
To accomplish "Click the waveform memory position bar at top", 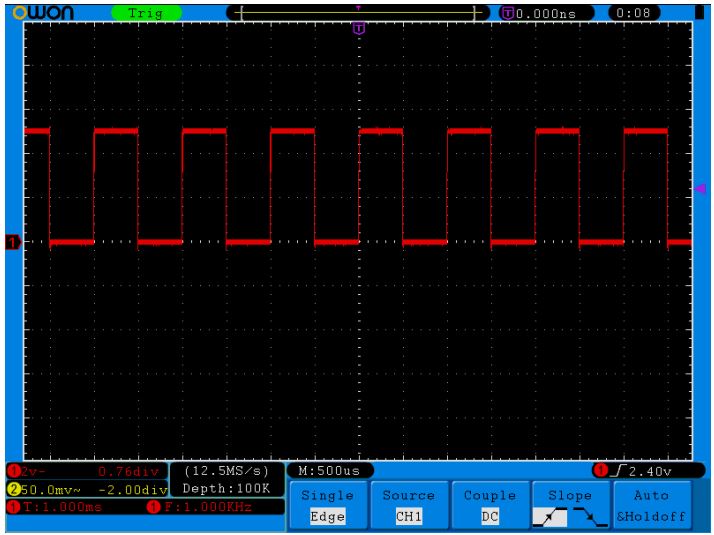I will [358, 13].
